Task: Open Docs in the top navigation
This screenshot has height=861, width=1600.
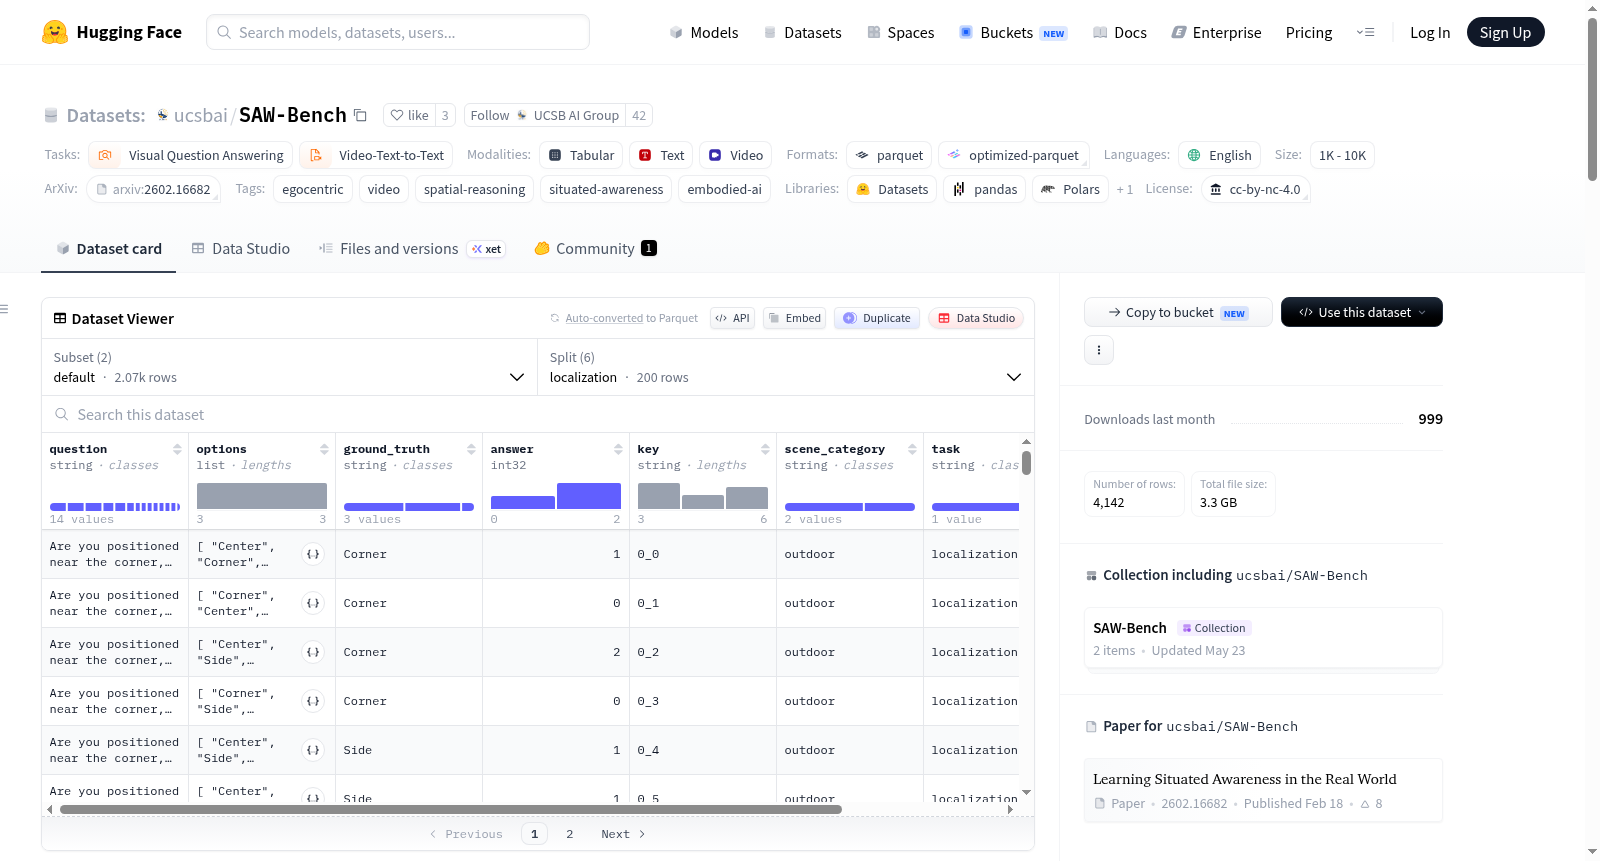Action: 1120,32
